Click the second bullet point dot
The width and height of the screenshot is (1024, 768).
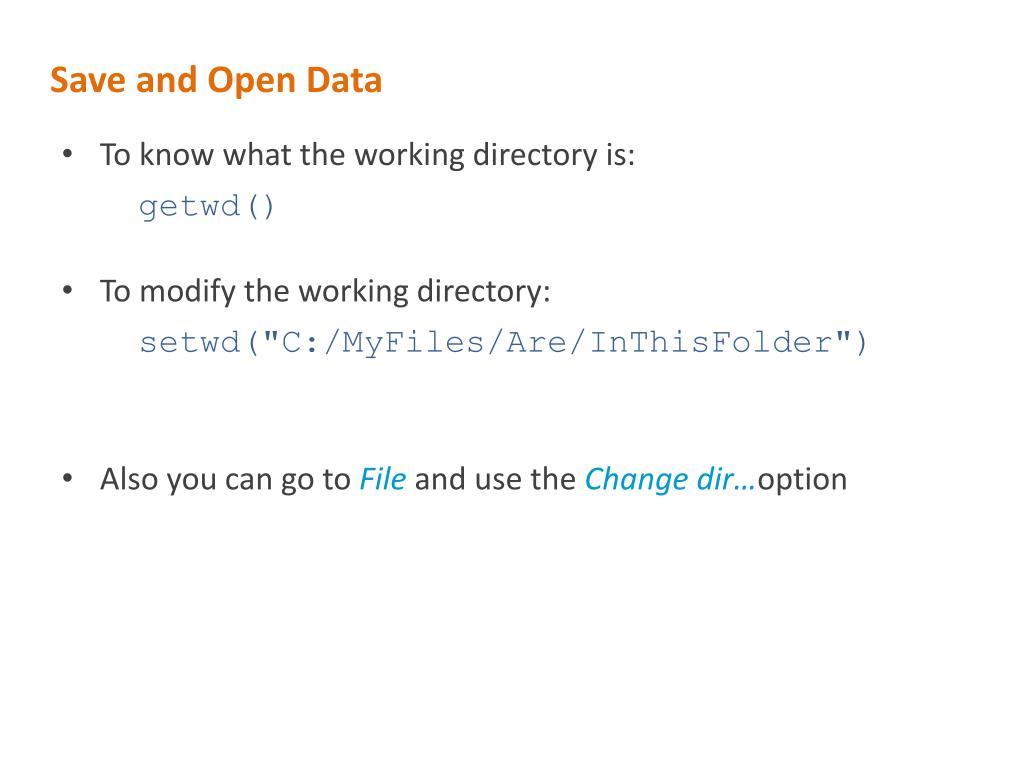[67, 290]
